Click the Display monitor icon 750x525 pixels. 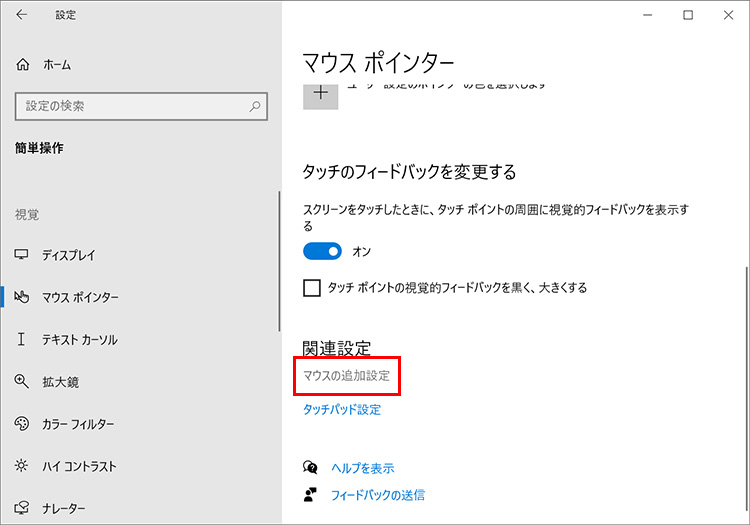(22, 255)
